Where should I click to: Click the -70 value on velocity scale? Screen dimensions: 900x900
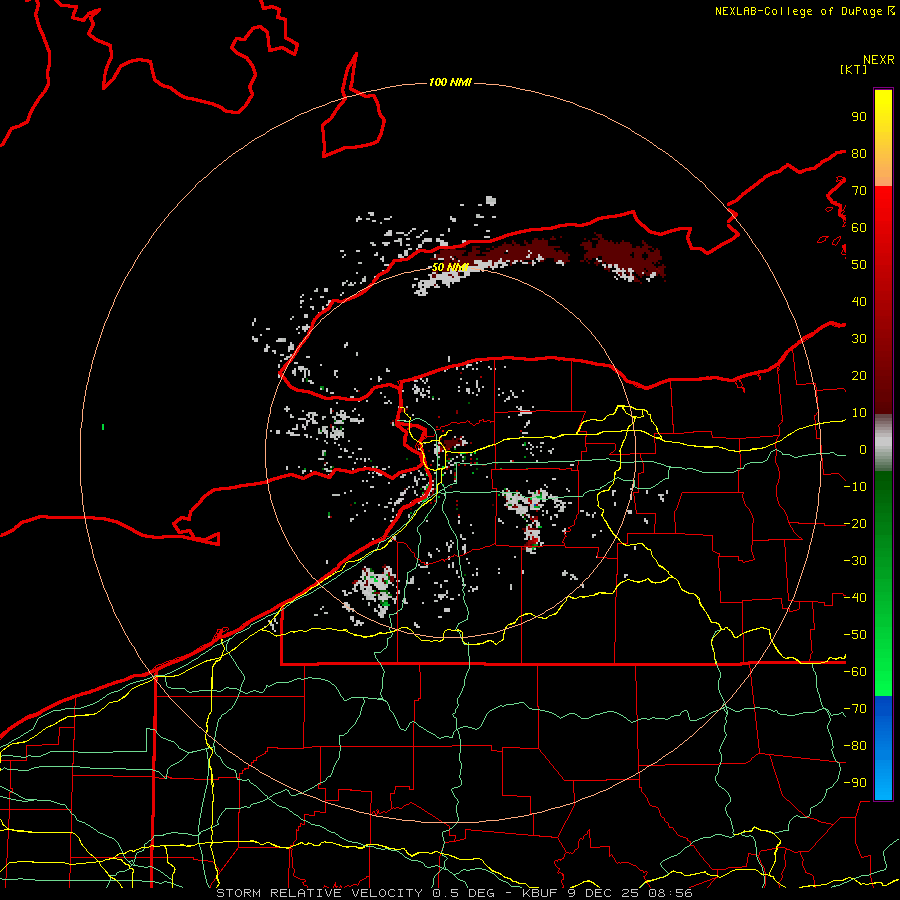[855, 709]
